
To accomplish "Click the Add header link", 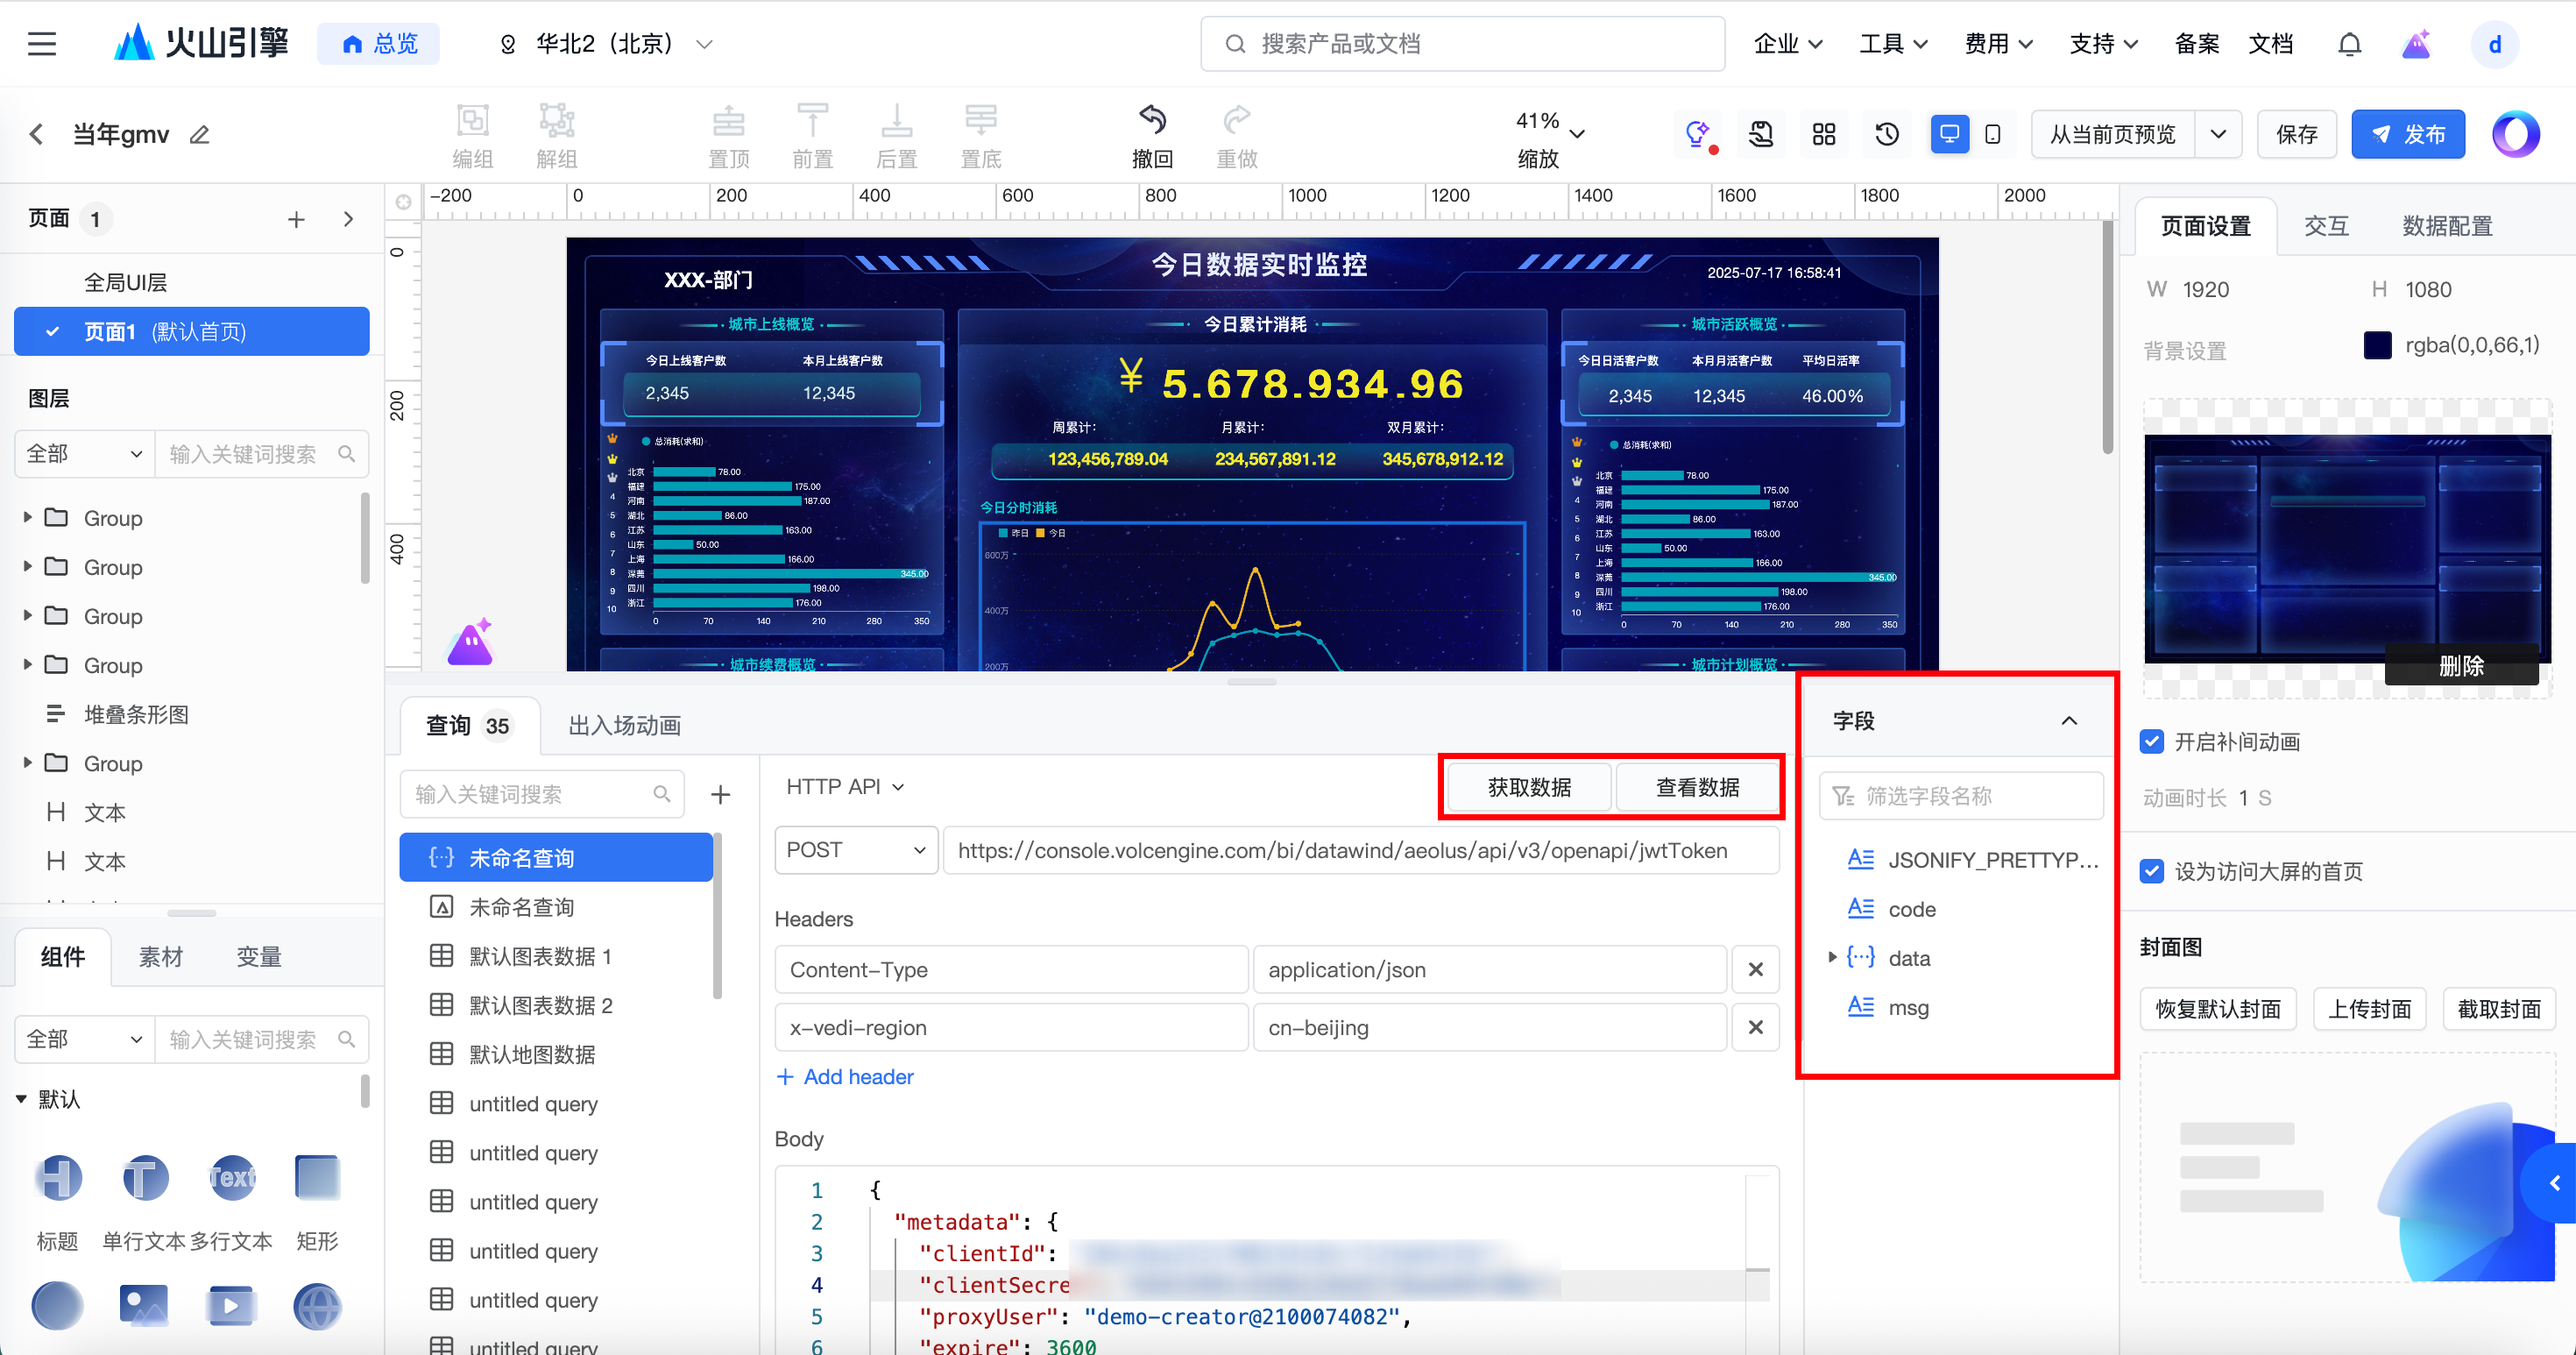I will [x=845, y=1076].
